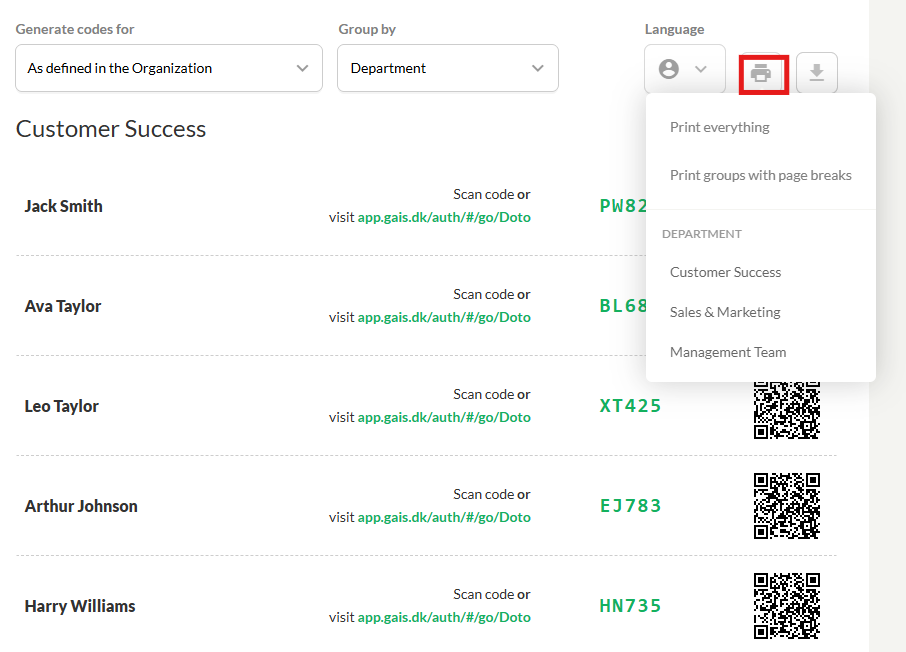
Task: Click Leo Taylor's code XT425
Action: (630, 406)
